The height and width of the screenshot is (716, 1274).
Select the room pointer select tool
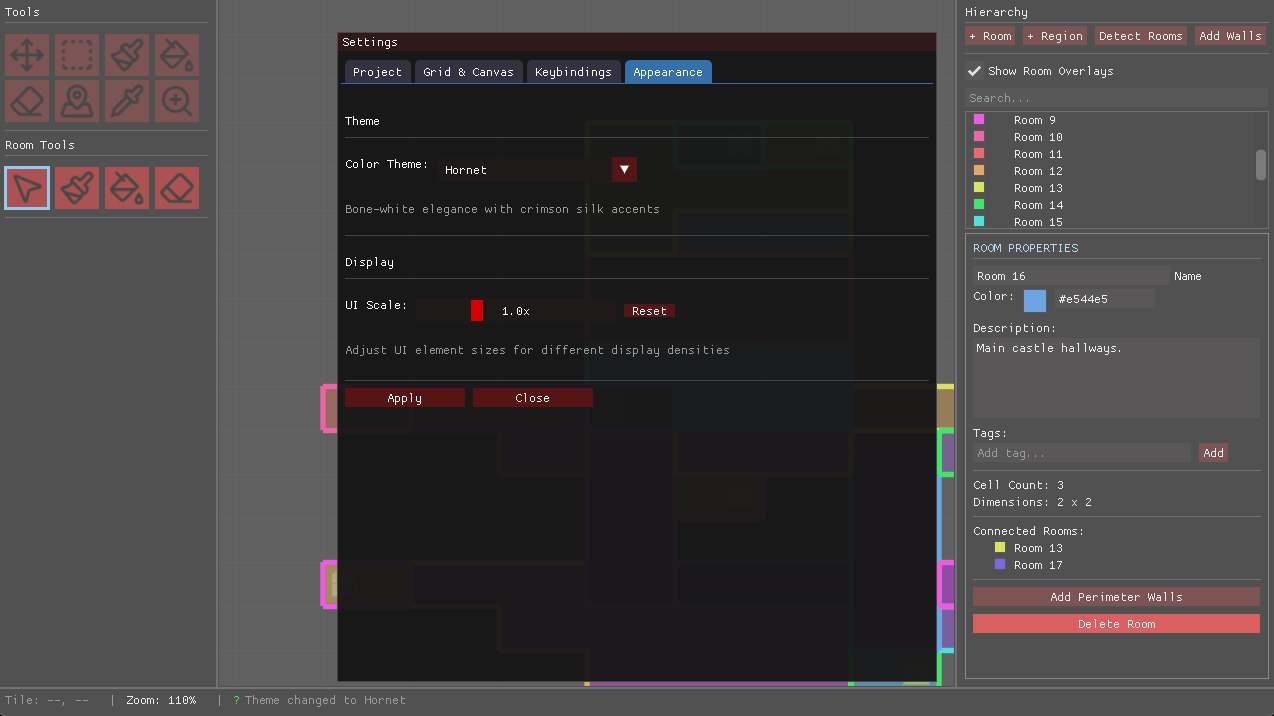coord(27,188)
